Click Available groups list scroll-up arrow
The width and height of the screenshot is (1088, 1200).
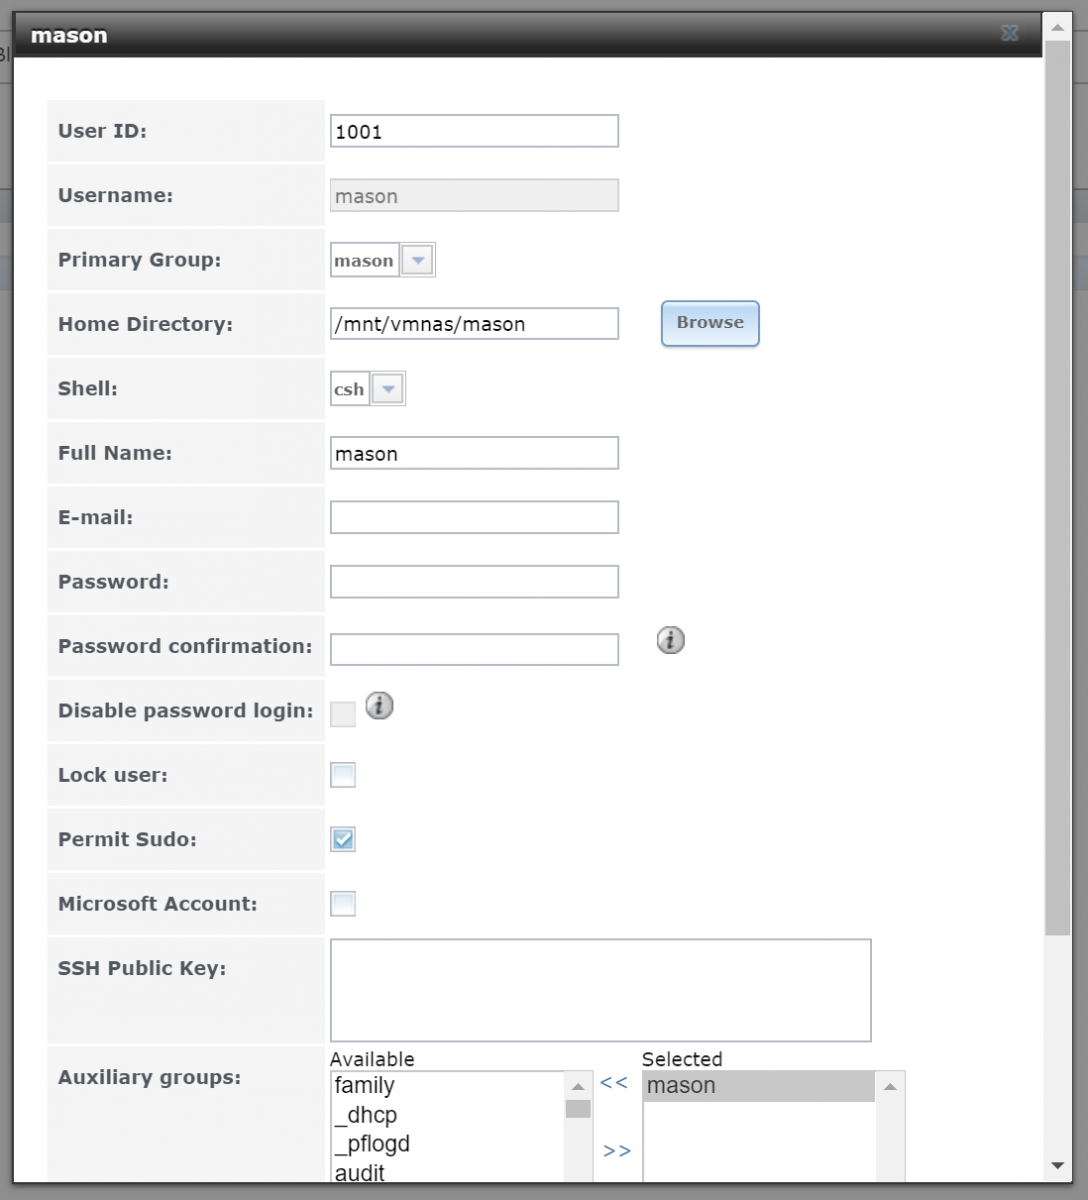(x=578, y=1086)
